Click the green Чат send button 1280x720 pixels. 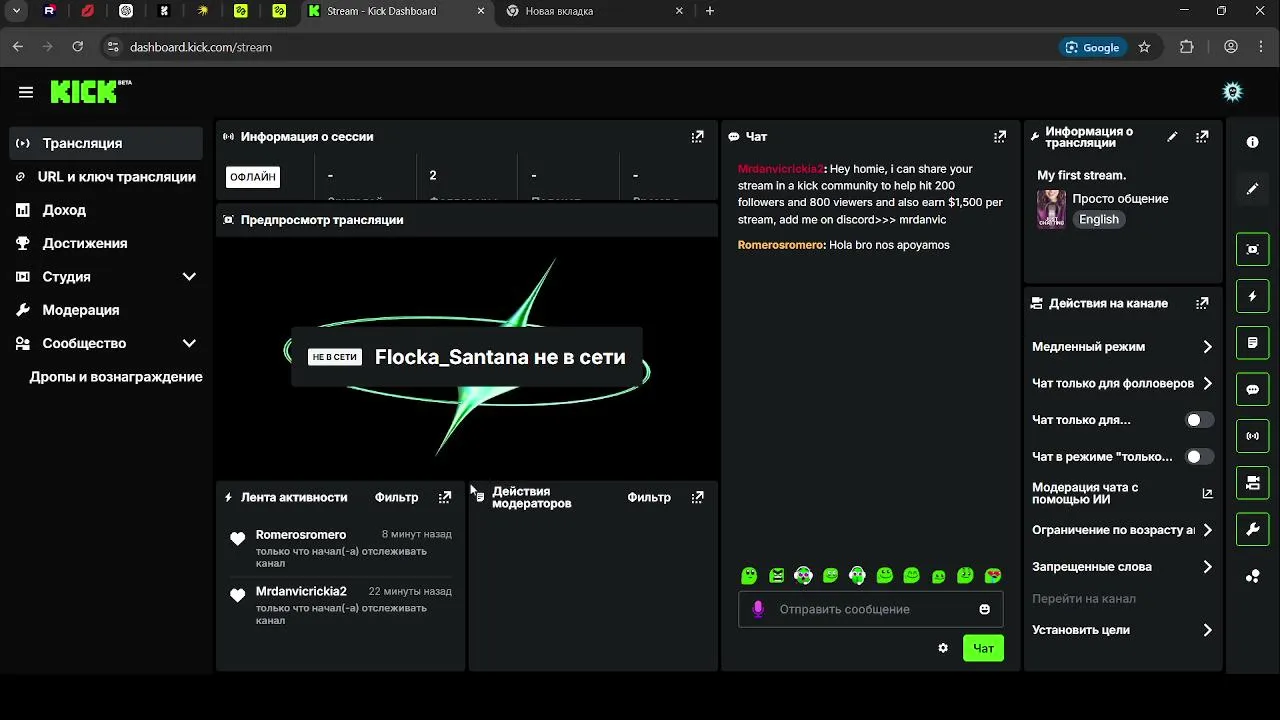click(x=983, y=648)
